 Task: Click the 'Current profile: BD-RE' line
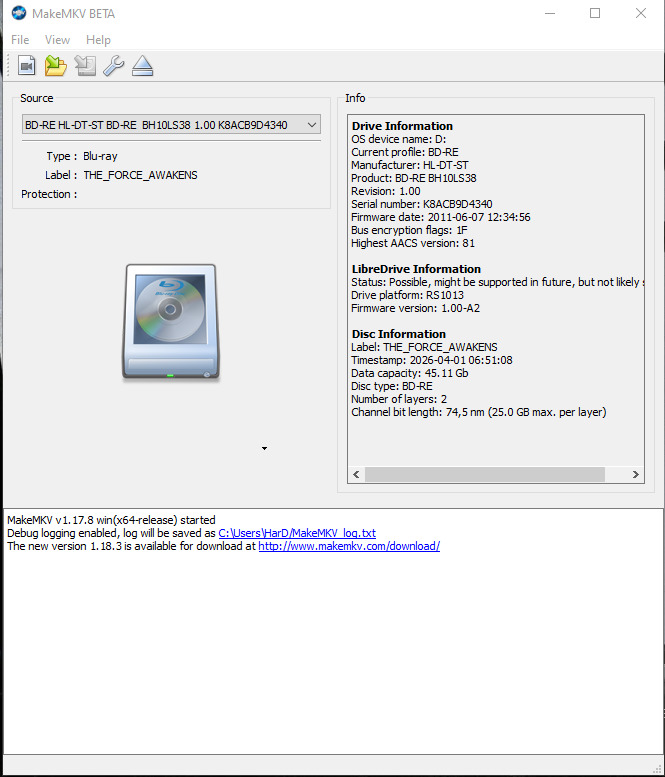pyautogui.click(x=405, y=152)
